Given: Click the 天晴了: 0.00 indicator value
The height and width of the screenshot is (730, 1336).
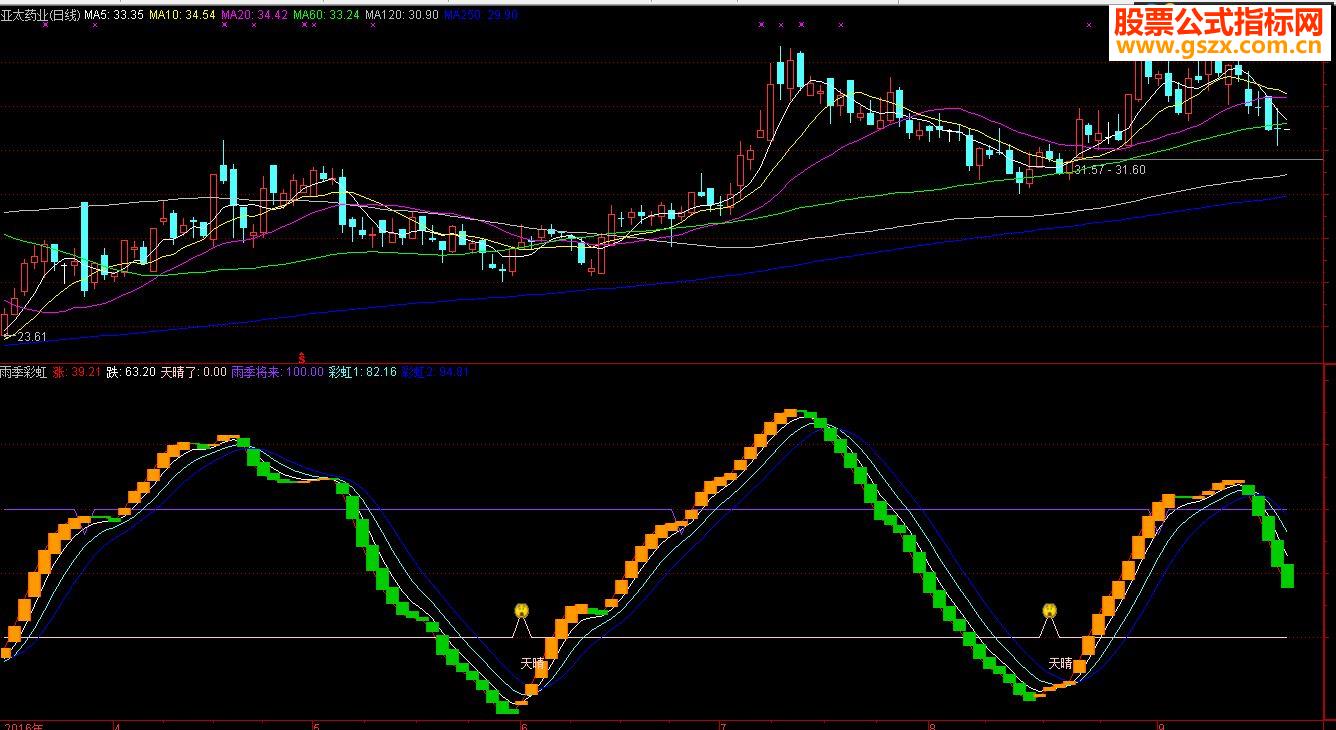Looking at the screenshot, I should [193, 372].
